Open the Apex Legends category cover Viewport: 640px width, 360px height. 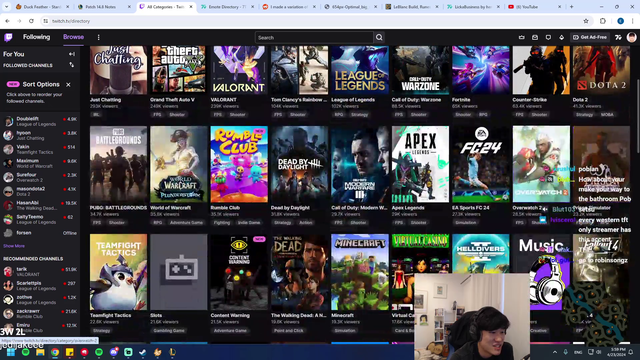pyautogui.click(x=420, y=164)
